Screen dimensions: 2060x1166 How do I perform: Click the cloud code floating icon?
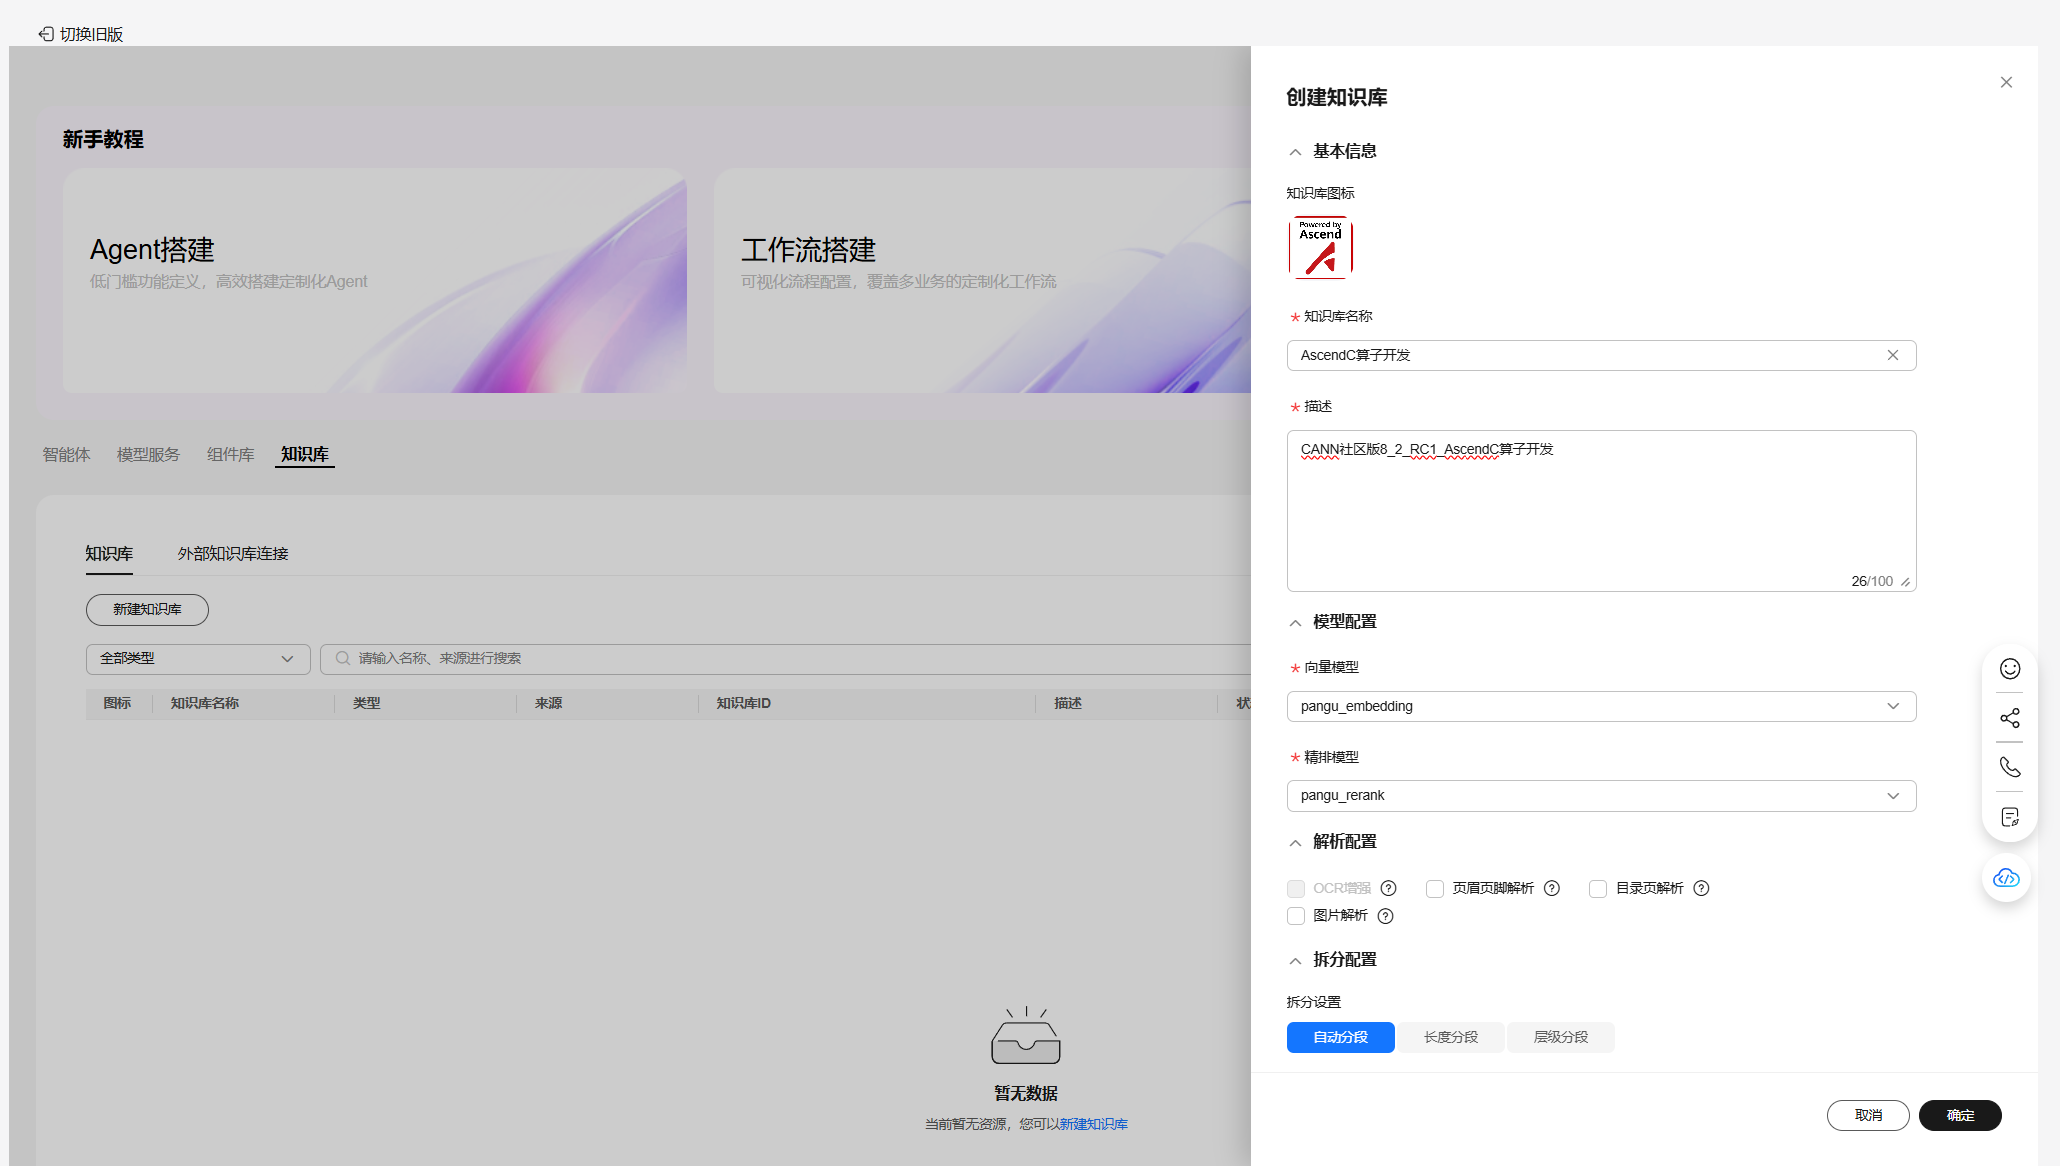click(2006, 878)
